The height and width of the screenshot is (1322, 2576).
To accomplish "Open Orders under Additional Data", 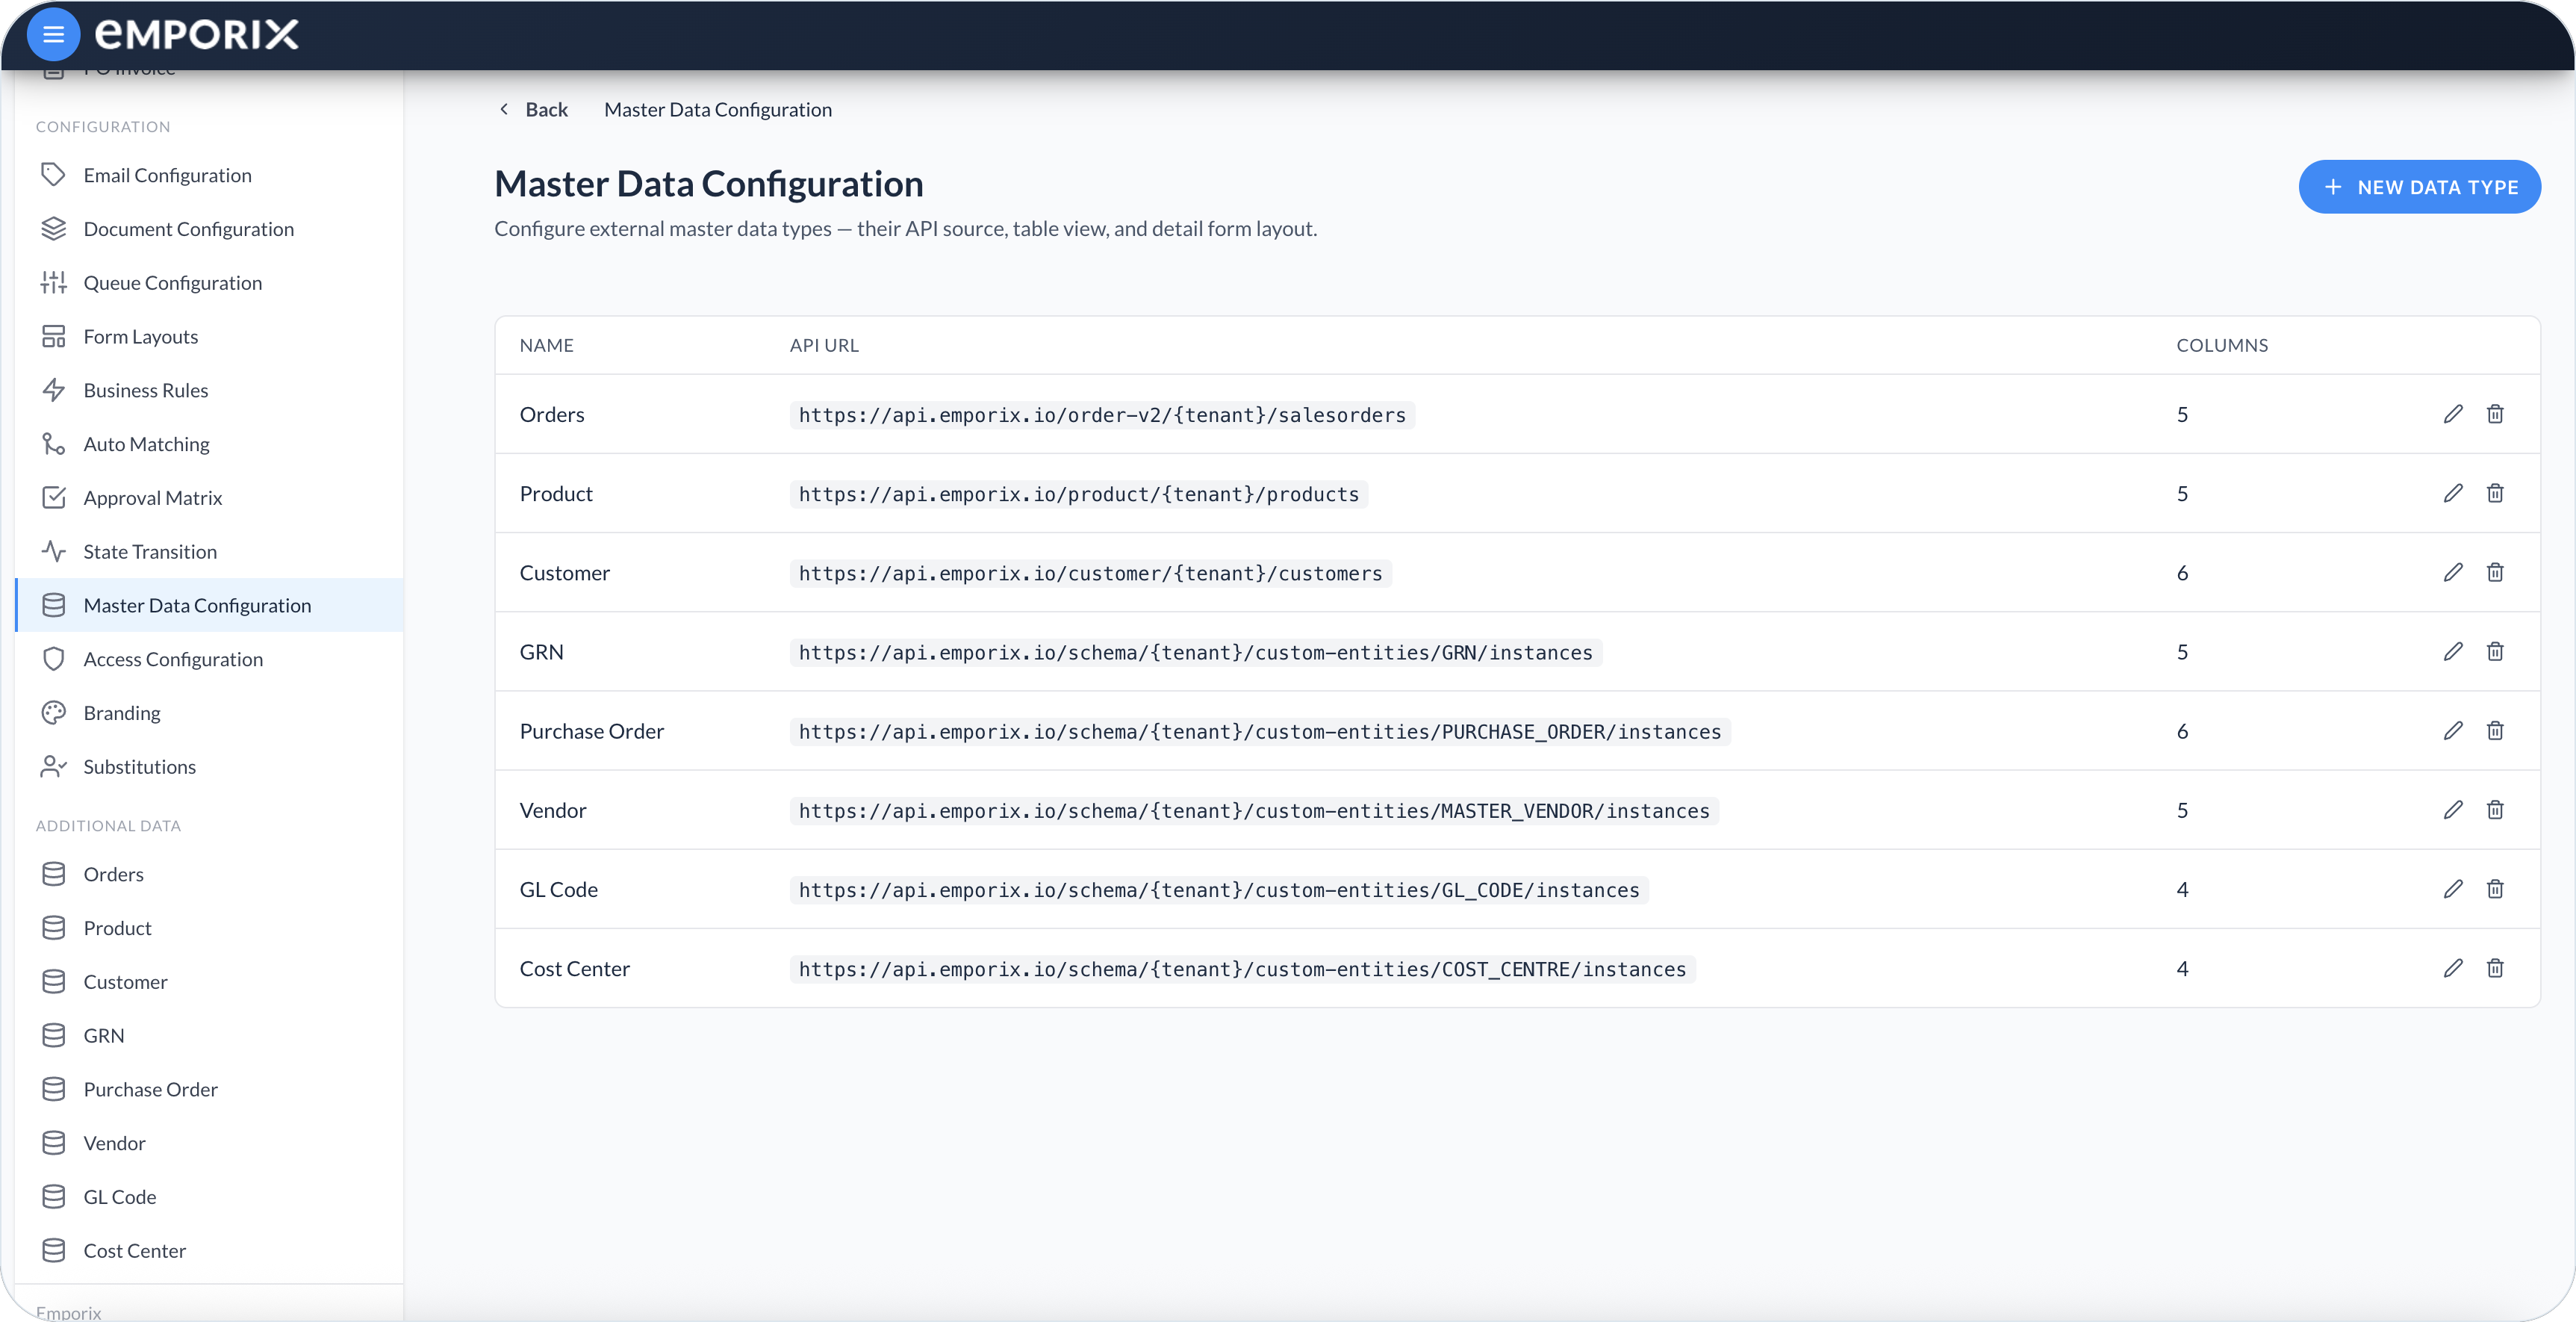I will coord(209,874).
